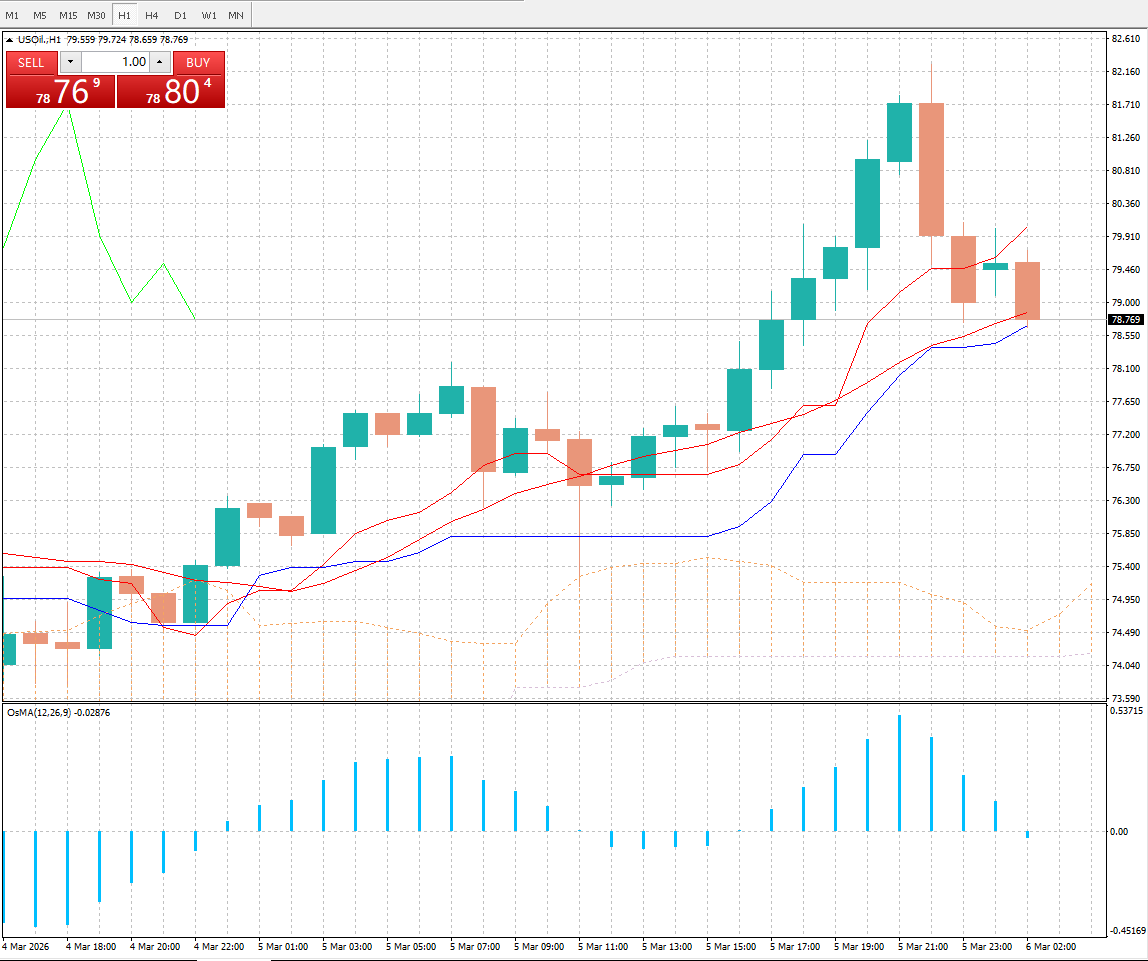Select the D1 daily timeframe

[x=180, y=15]
